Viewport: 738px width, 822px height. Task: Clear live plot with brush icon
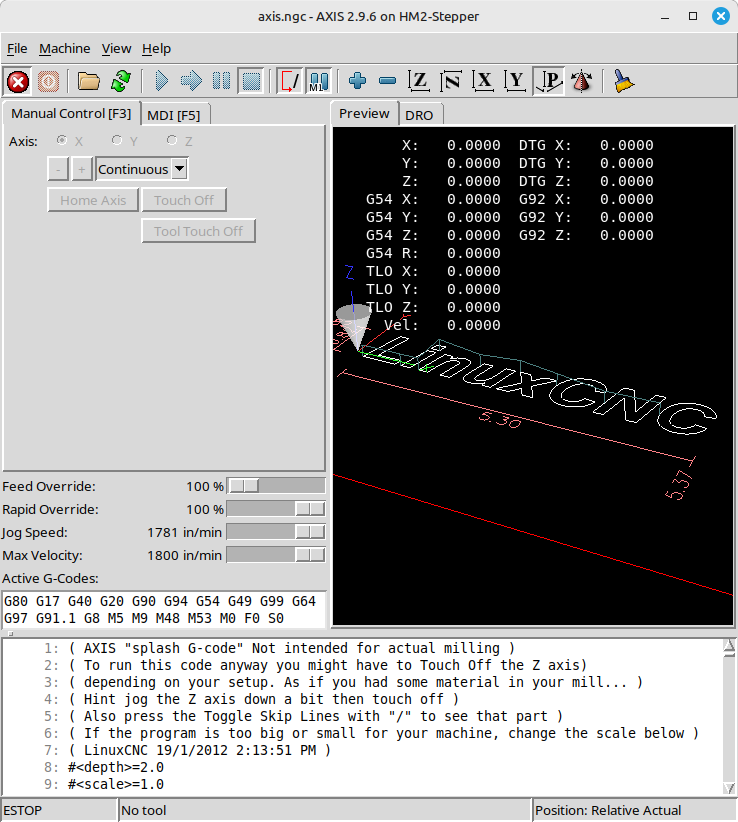[624, 81]
